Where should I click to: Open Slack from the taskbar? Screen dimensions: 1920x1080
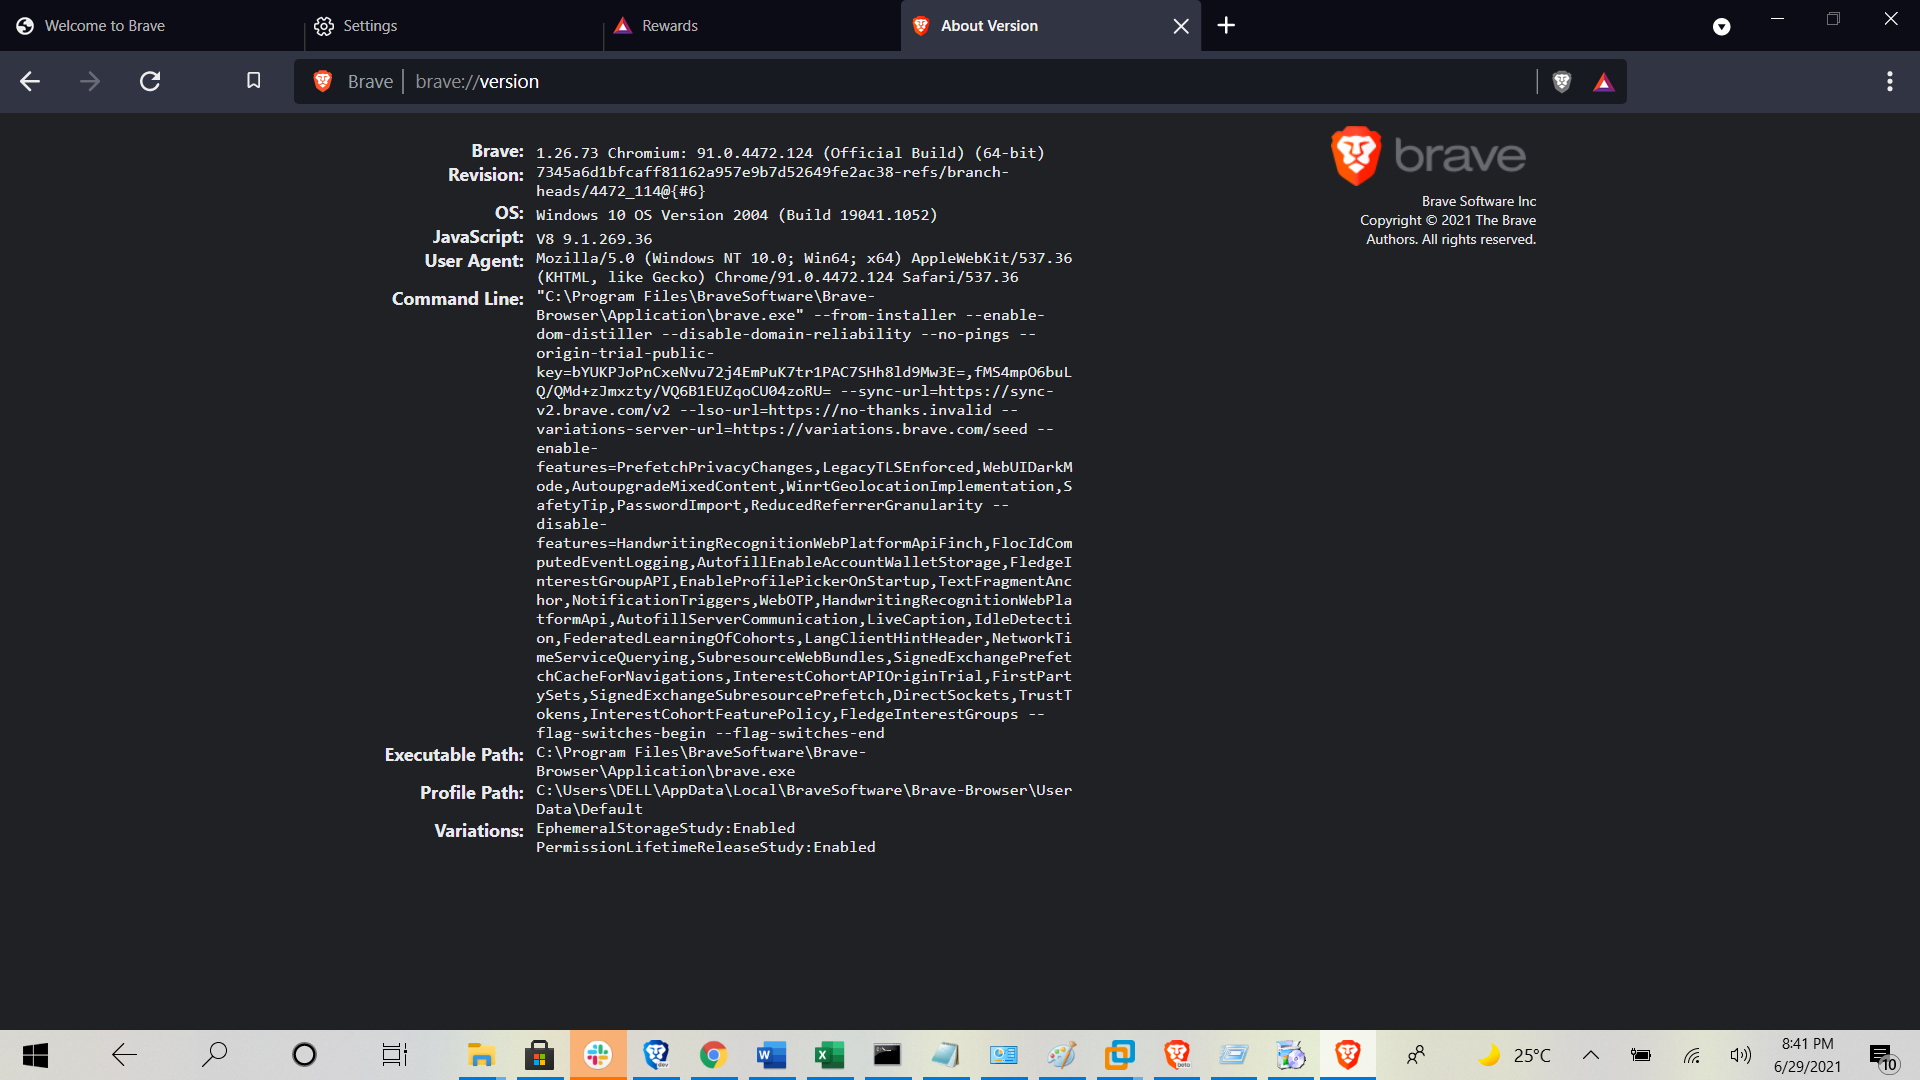coord(598,1055)
